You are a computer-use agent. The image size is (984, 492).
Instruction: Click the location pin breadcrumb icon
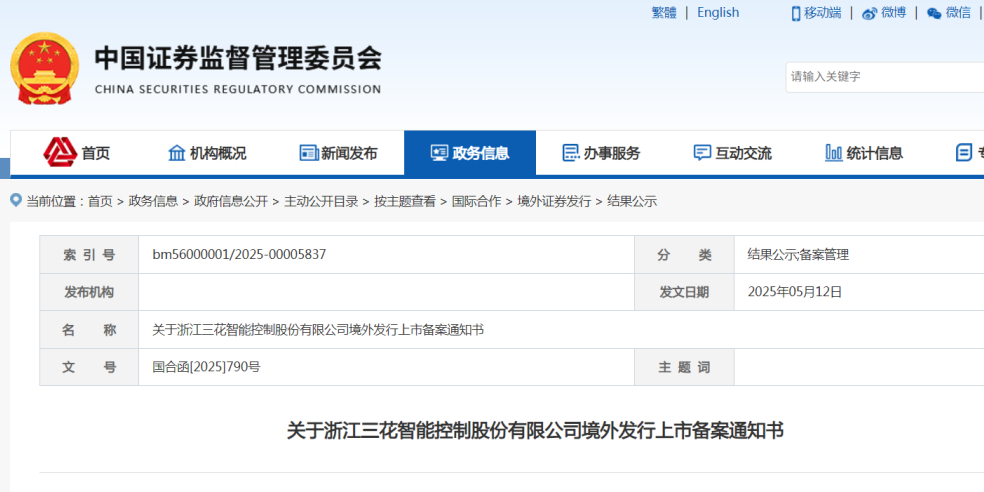click(x=16, y=200)
